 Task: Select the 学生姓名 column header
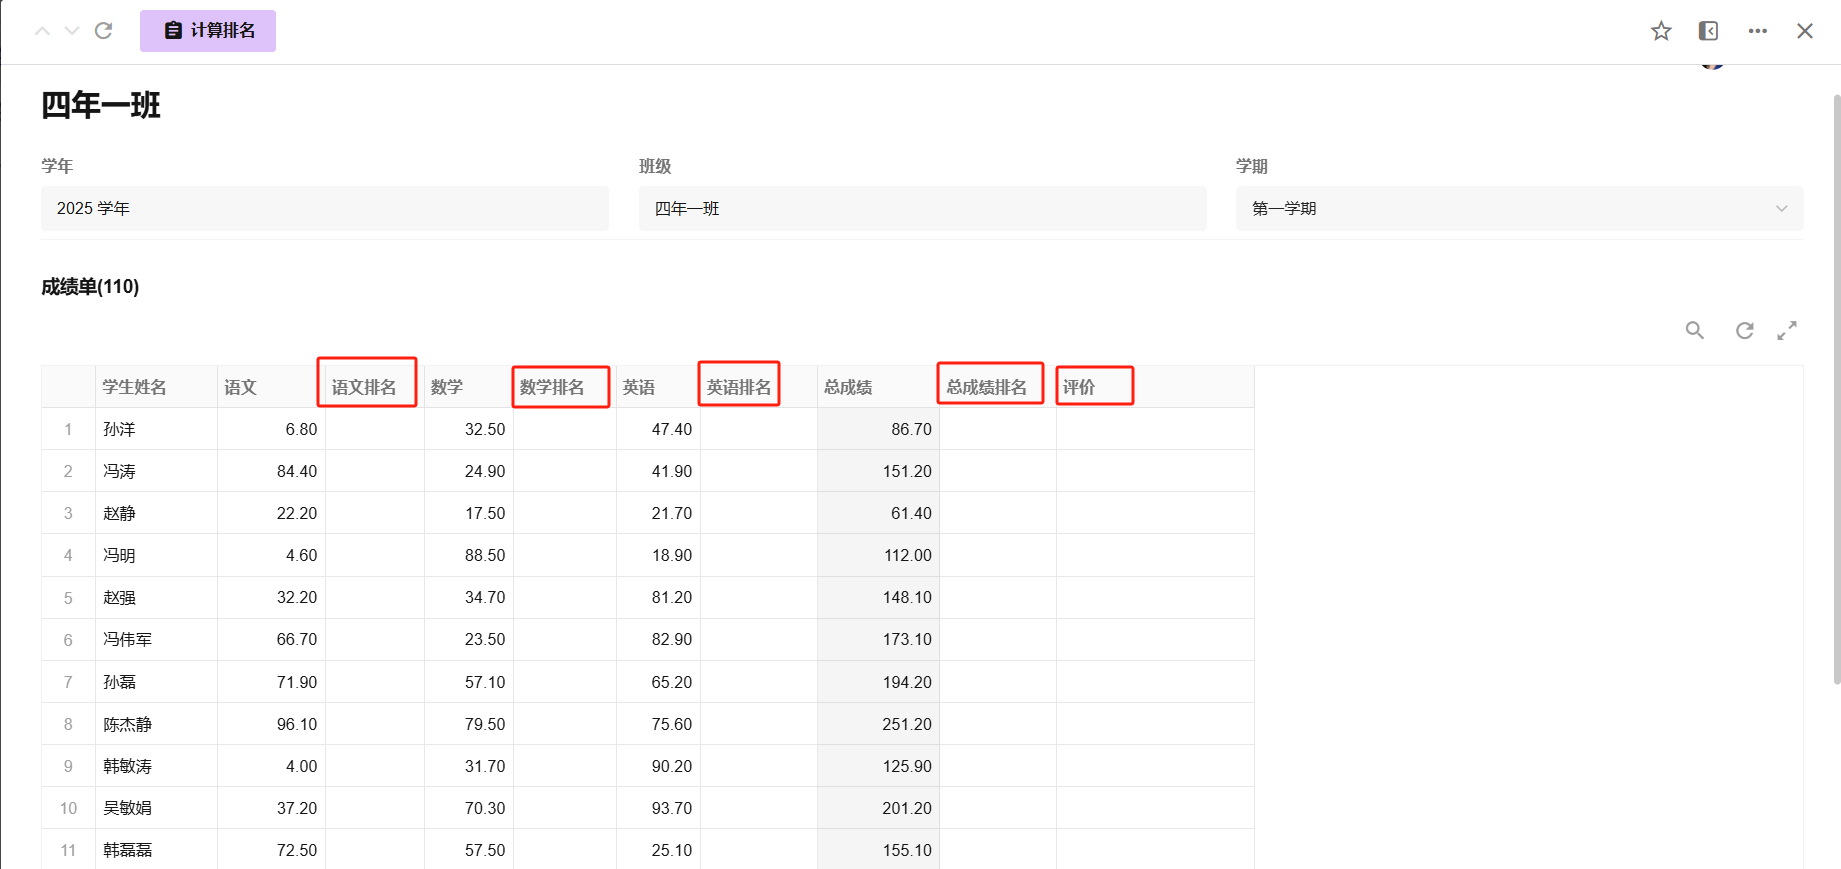pyautogui.click(x=135, y=387)
